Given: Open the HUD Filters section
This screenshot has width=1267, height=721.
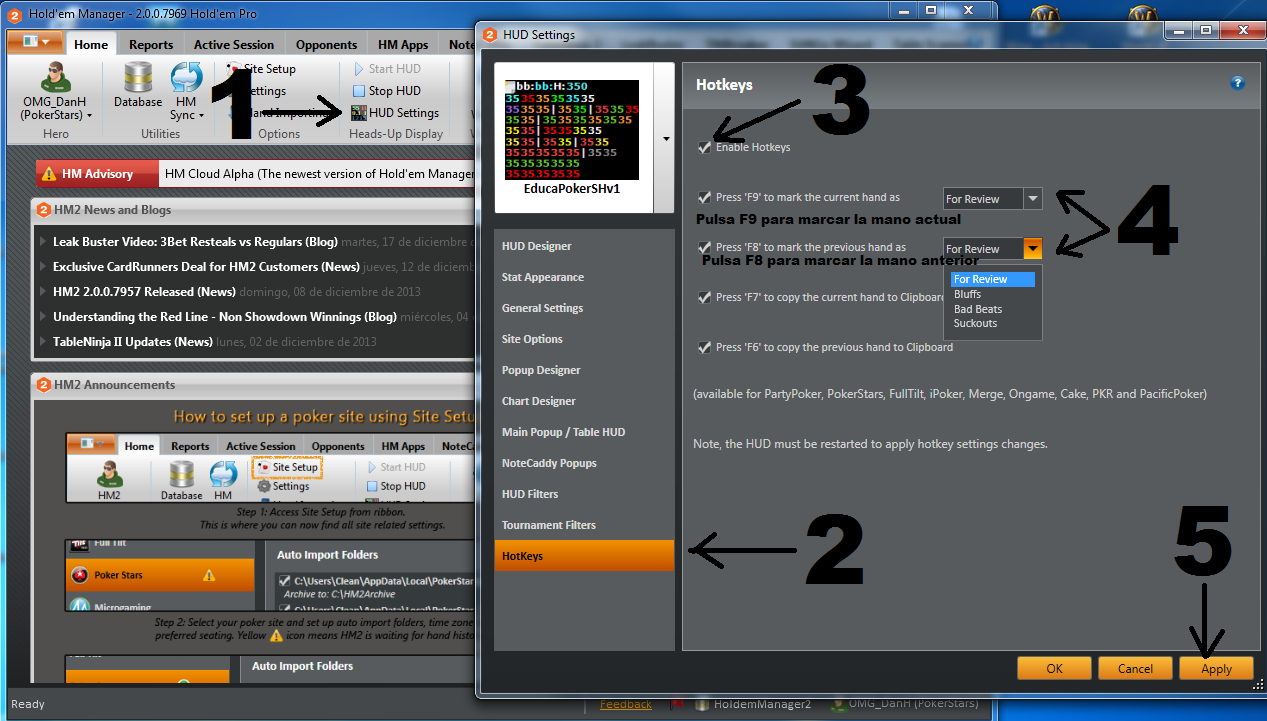Looking at the screenshot, I should [584, 494].
